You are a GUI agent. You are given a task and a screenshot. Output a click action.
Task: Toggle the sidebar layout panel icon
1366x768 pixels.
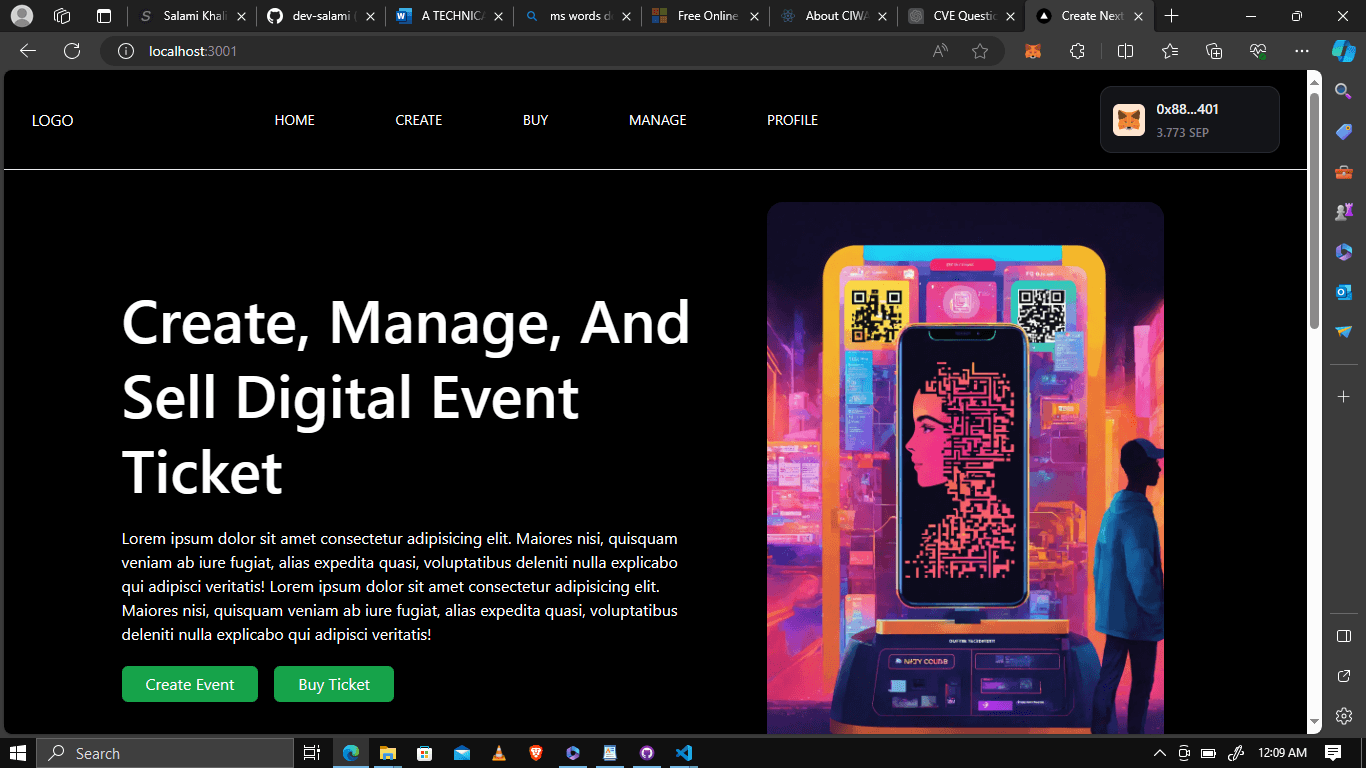(x=1344, y=636)
